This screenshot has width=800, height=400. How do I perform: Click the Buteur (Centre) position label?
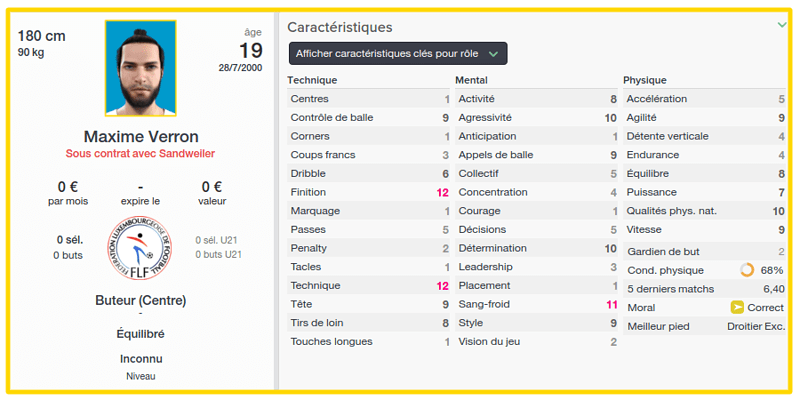pyautogui.click(x=141, y=301)
